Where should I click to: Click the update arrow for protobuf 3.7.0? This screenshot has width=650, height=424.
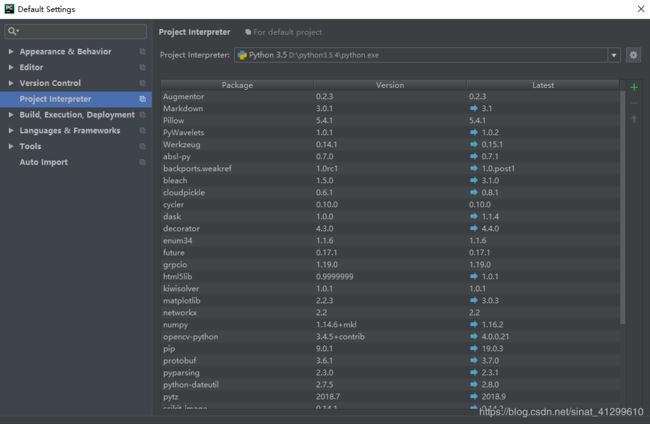[x=474, y=361]
